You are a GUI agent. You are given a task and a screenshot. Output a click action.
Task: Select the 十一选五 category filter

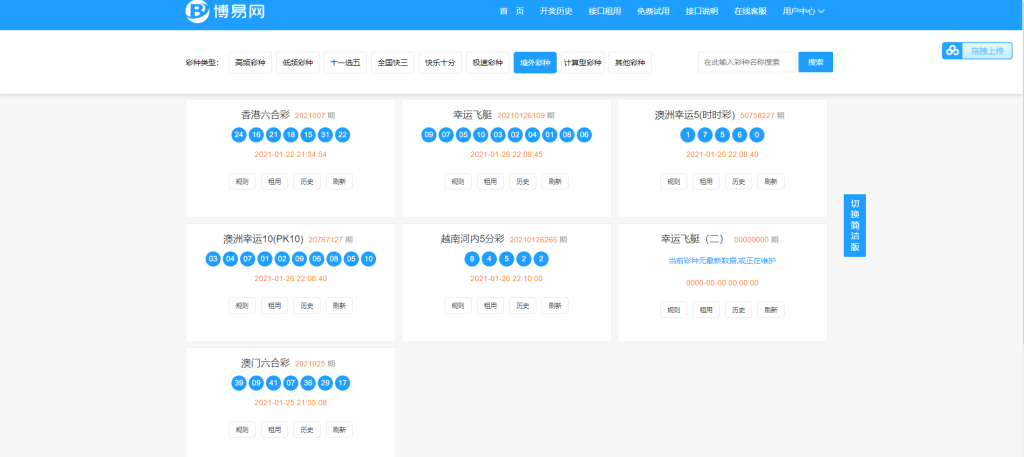345,63
